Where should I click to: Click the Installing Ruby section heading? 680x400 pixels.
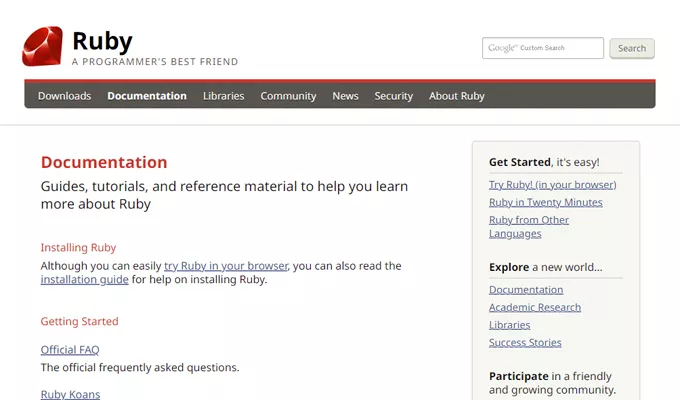(x=78, y=248)
